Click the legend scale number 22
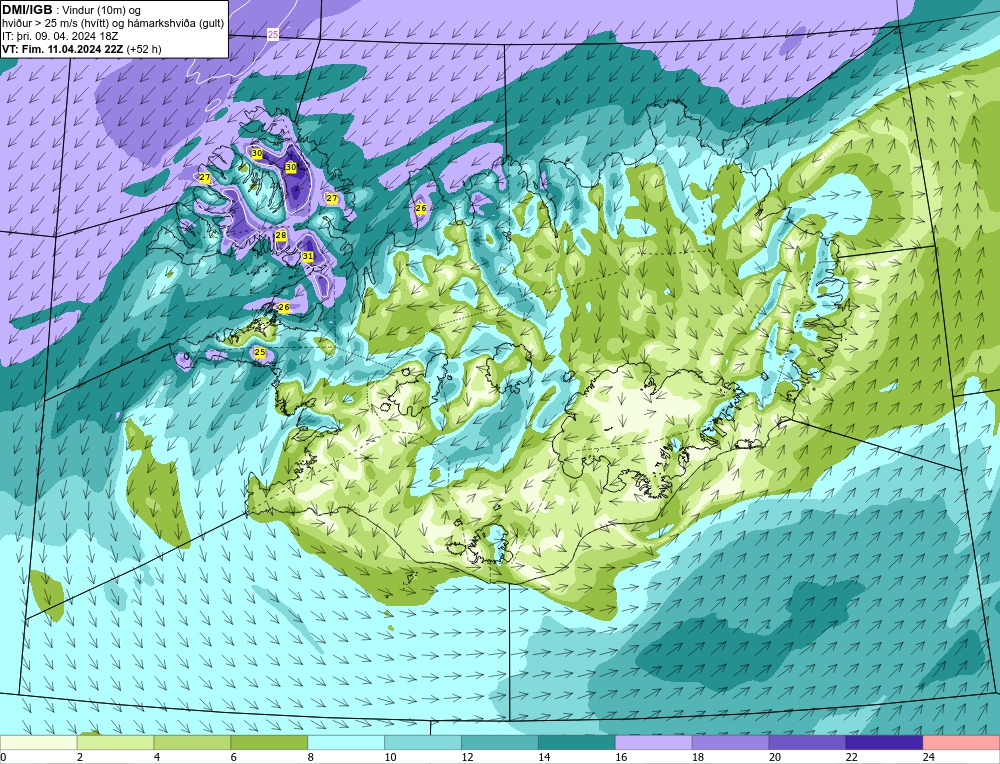The height and width of the screenshot is (764, 1000). pyautogui.click(x=851, y=757)
